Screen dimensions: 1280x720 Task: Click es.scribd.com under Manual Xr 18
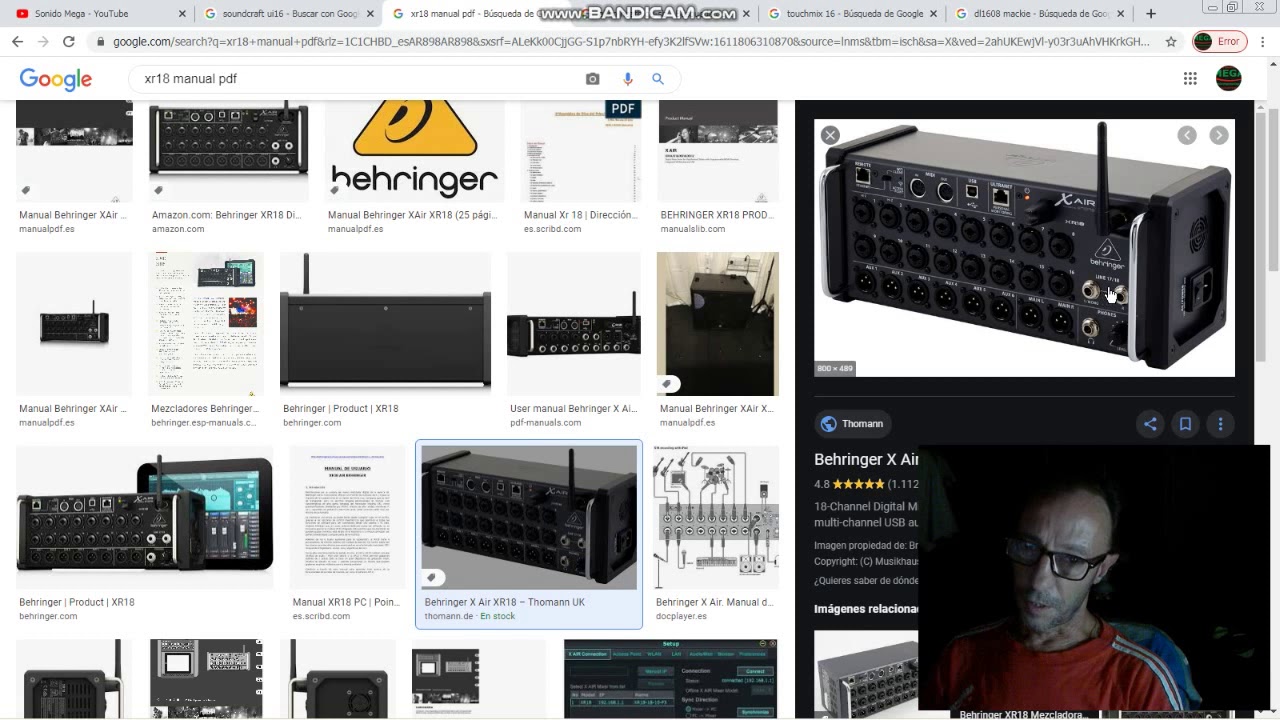coord(552,229)
